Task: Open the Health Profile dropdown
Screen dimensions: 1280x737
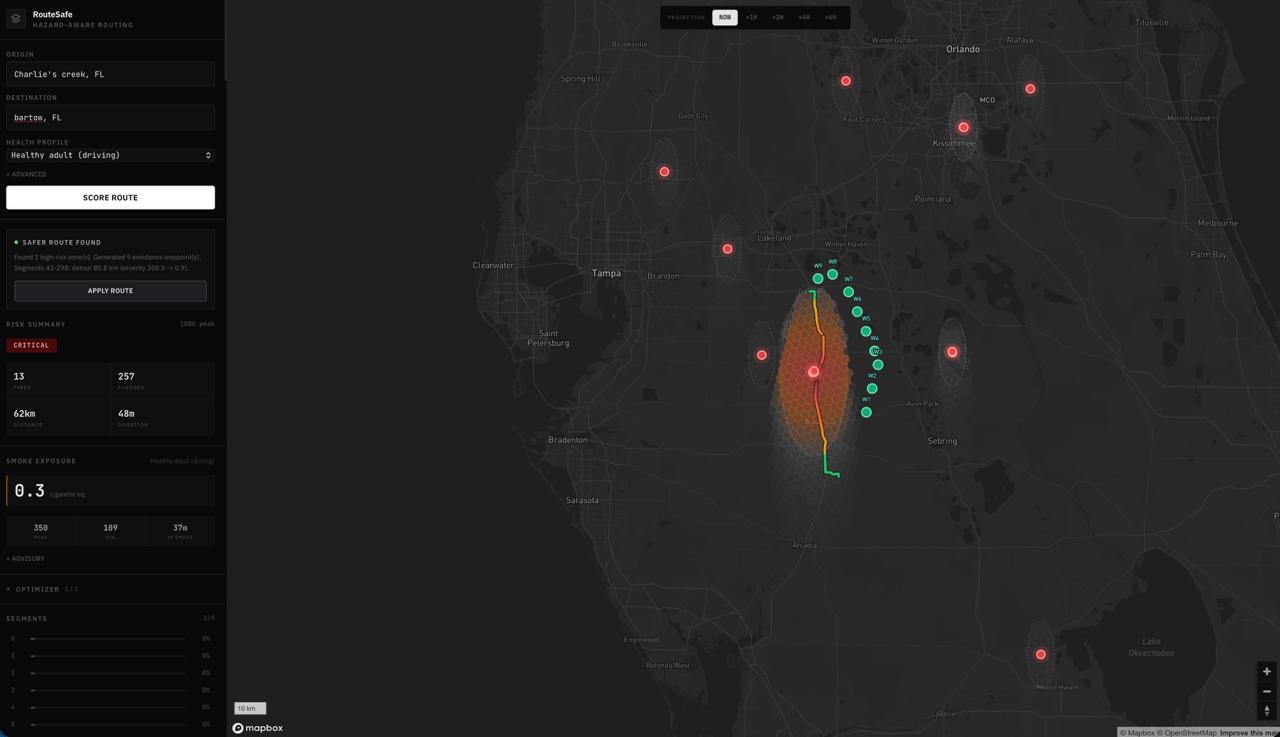Action: (110, 155)
